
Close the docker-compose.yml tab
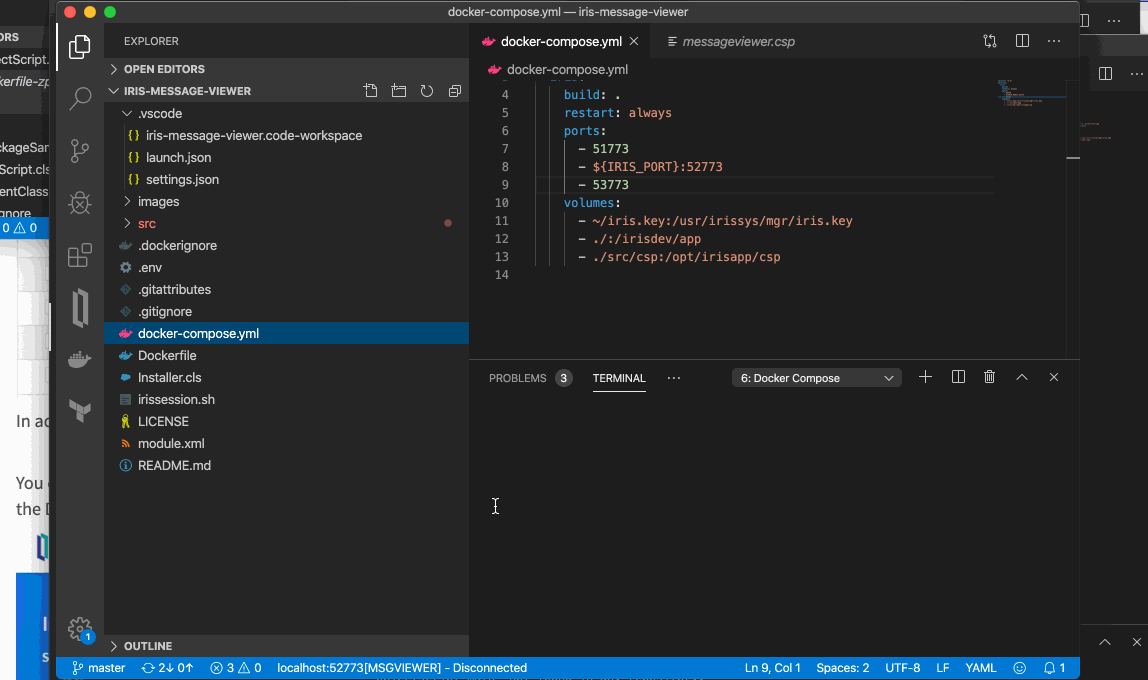(634, 42)
